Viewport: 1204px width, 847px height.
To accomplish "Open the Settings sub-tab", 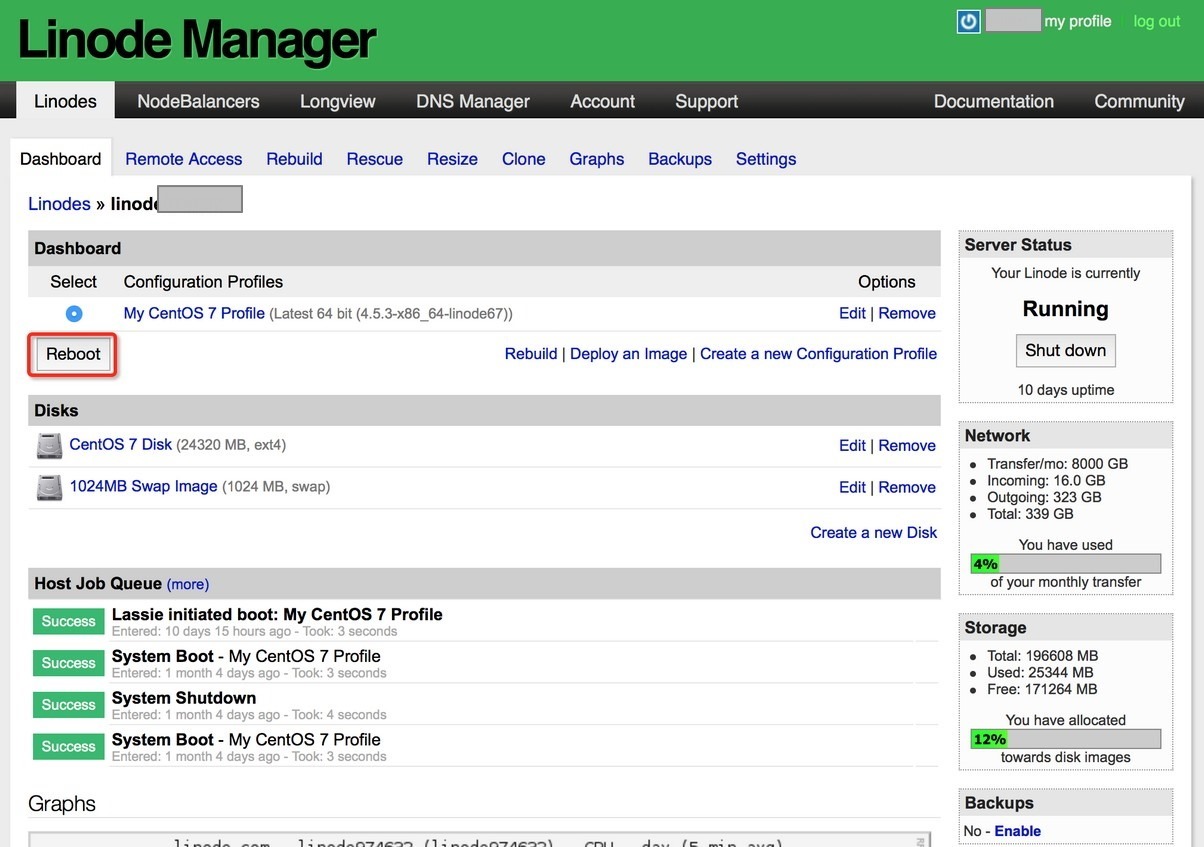I will (x=766, y=159).
